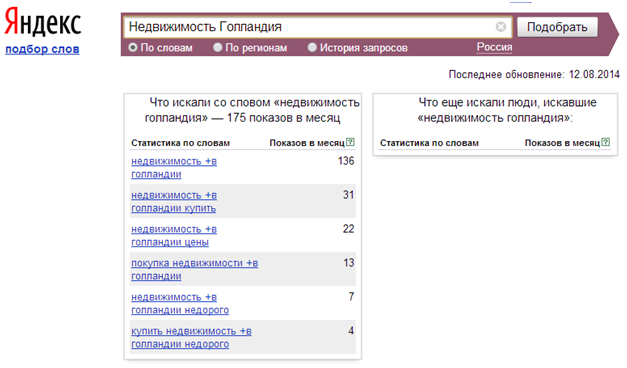Select the По регионам radio button
This screenshot has height=368, width=627.
tap(218, 48)
